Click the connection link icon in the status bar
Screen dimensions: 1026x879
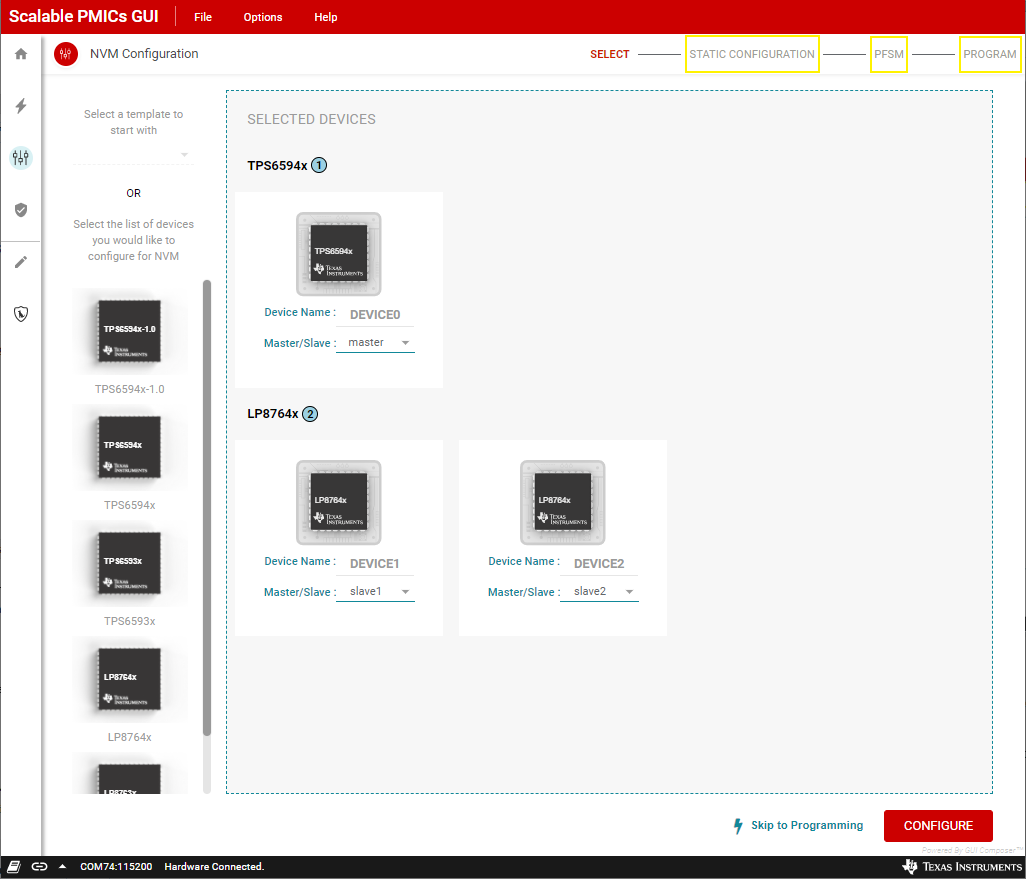coord(39,866)
